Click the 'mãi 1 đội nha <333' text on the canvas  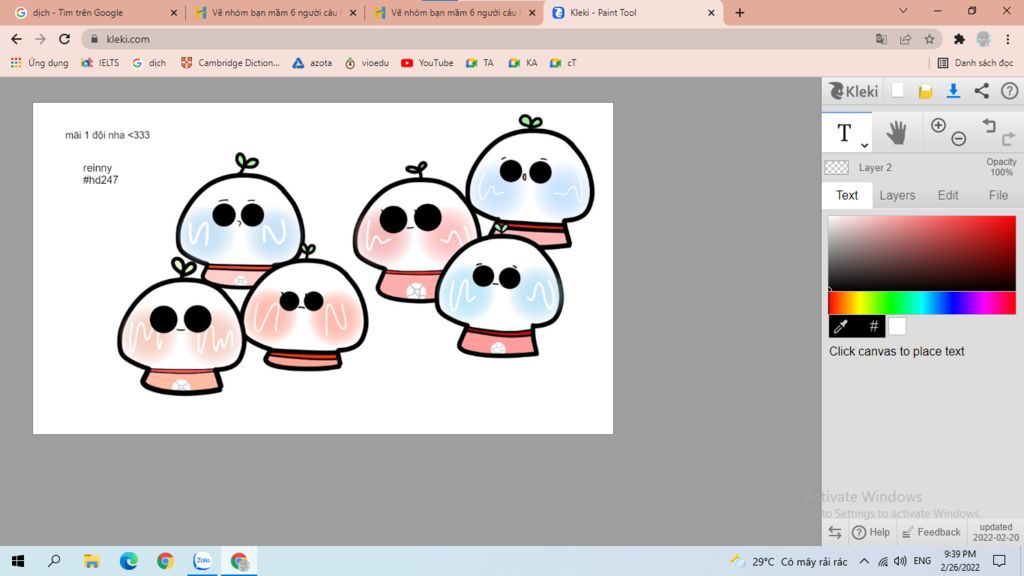pos(107,135)
